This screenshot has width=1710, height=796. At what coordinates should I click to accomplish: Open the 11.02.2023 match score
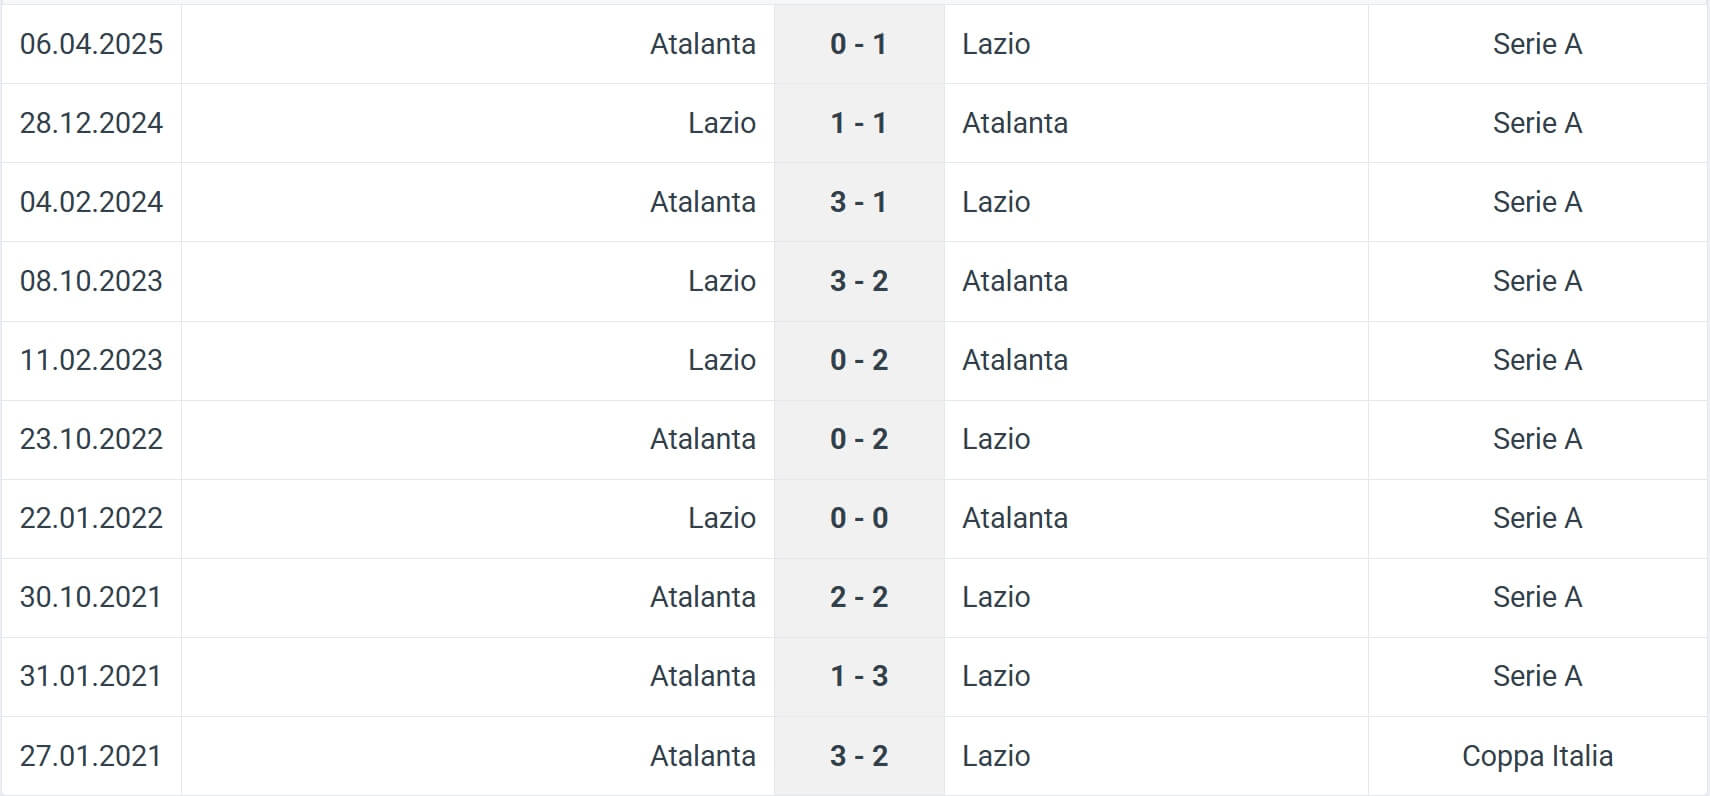(x=858, y=360)
